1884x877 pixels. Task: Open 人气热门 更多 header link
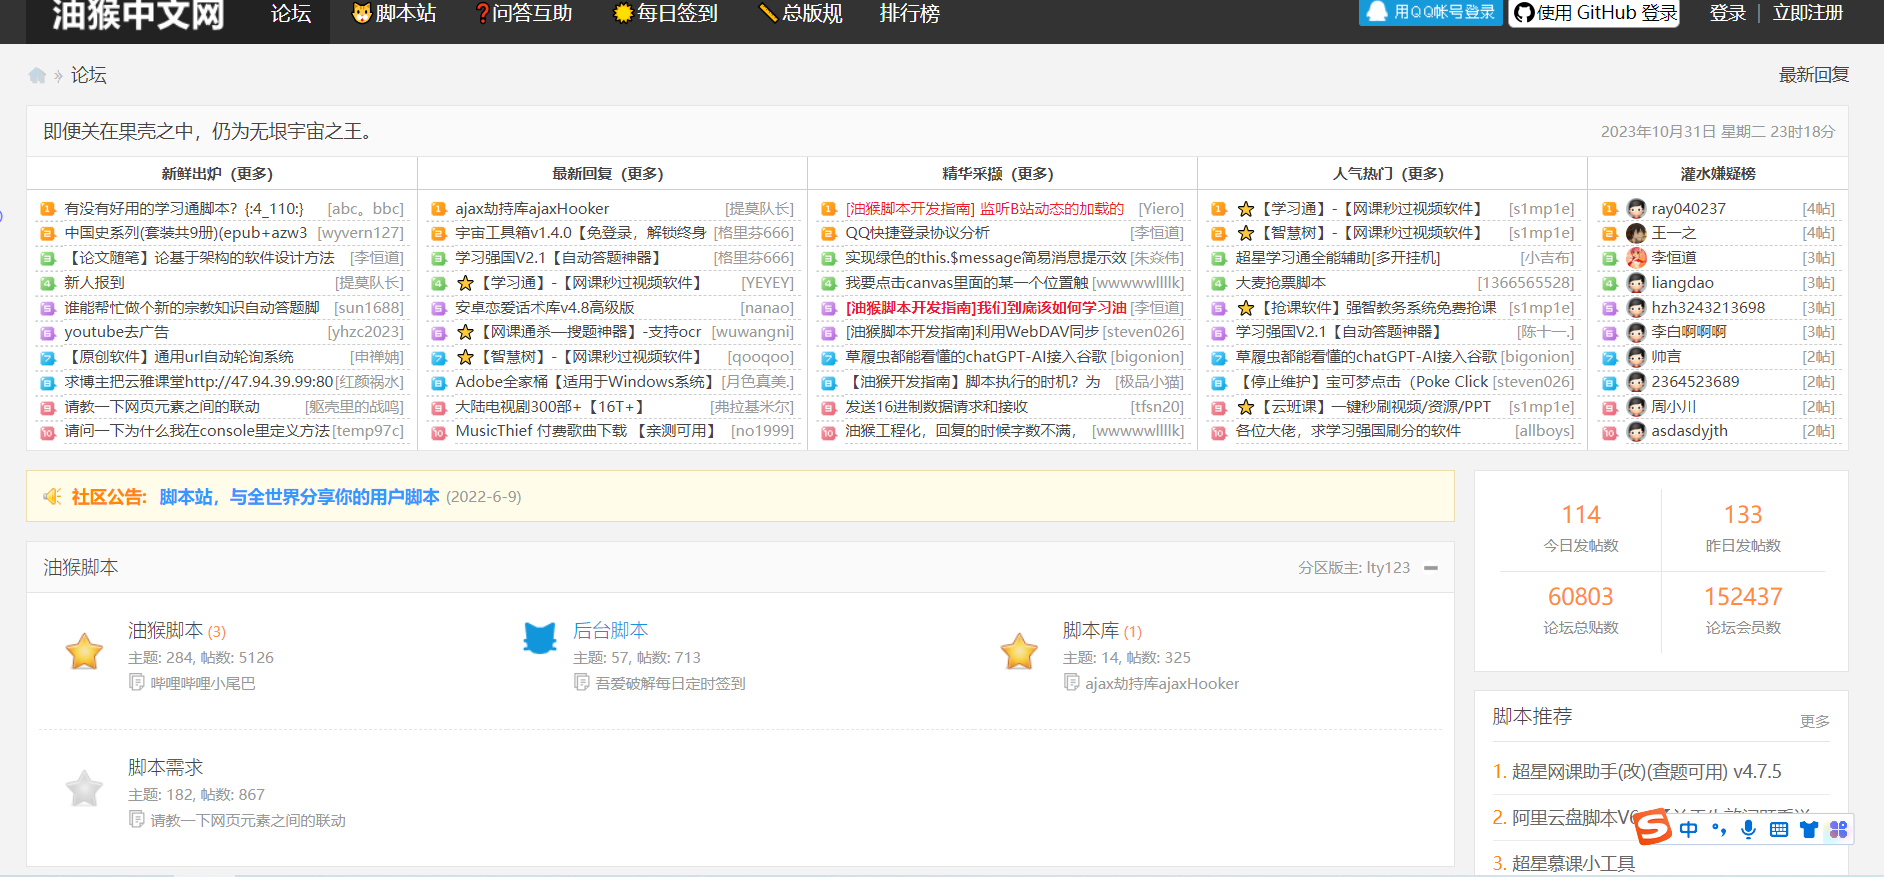point(1422,174)
